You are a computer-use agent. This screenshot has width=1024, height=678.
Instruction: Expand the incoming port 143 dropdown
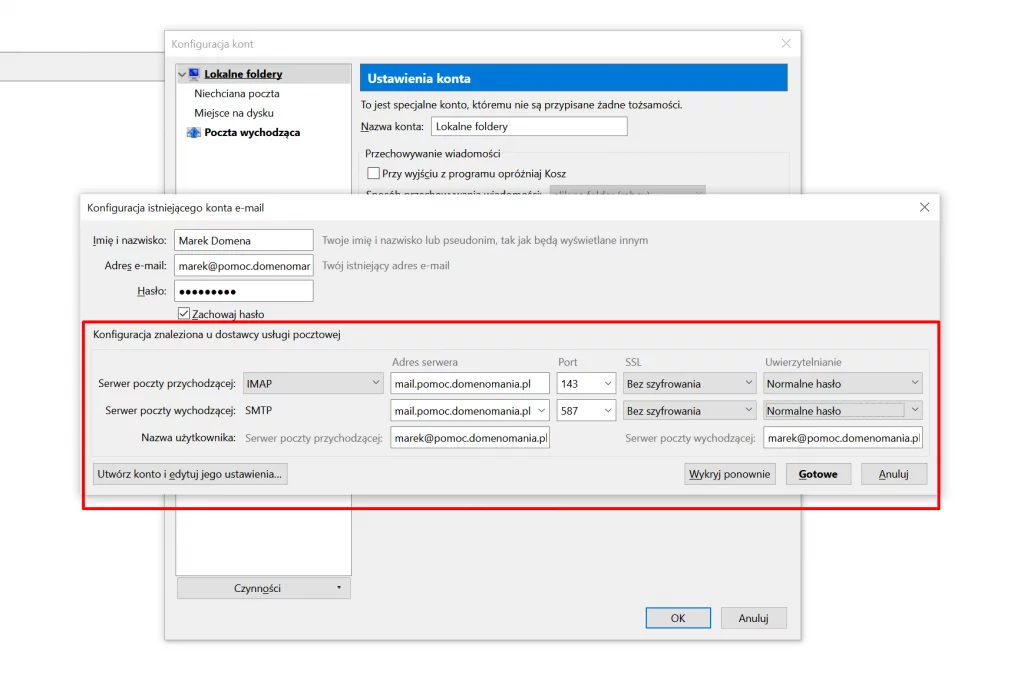[x=586, y=383]
